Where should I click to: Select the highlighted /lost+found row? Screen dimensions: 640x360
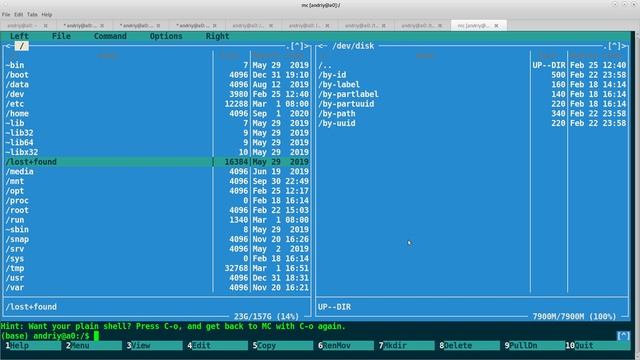point(157,162)
